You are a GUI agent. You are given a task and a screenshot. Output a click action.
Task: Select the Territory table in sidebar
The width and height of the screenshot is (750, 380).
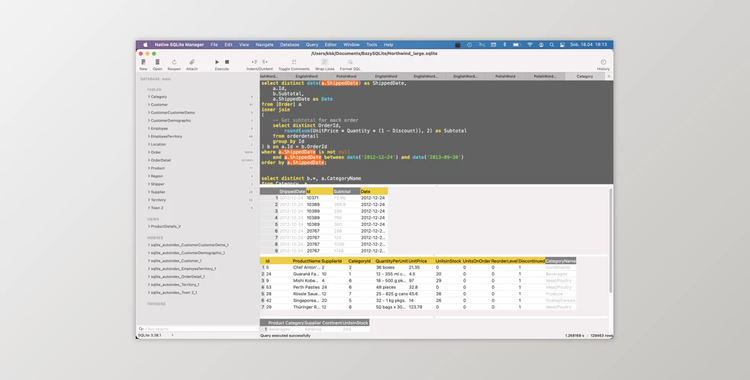[x=158, y=200]
